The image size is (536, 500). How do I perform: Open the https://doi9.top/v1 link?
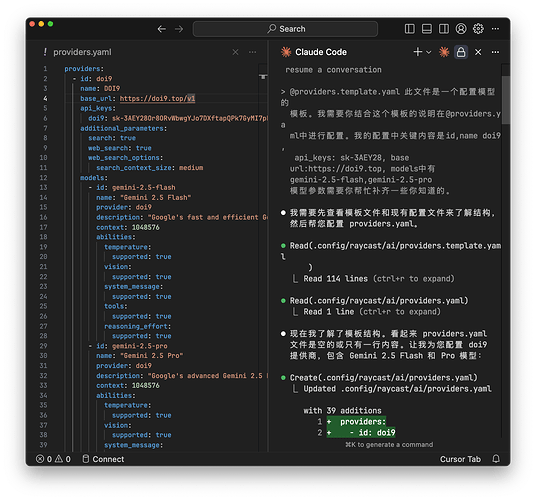coord(157,98)
